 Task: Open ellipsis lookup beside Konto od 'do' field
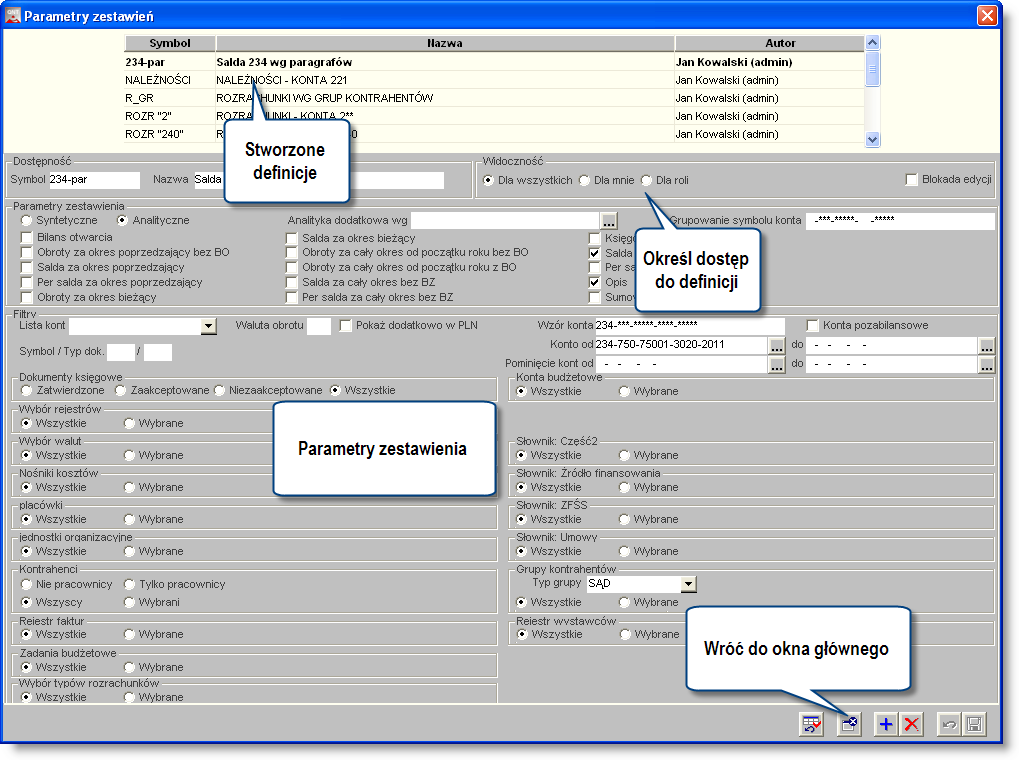pyautogui.click(x=987, y=345)
